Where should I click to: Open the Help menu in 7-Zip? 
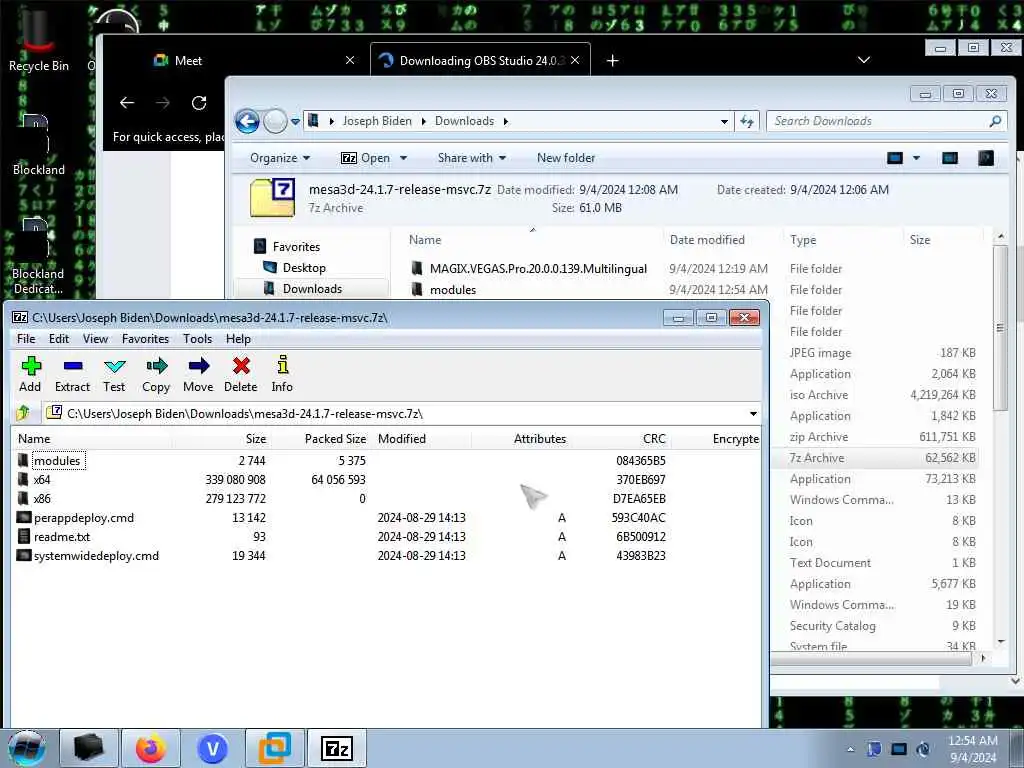click(238, 339)
